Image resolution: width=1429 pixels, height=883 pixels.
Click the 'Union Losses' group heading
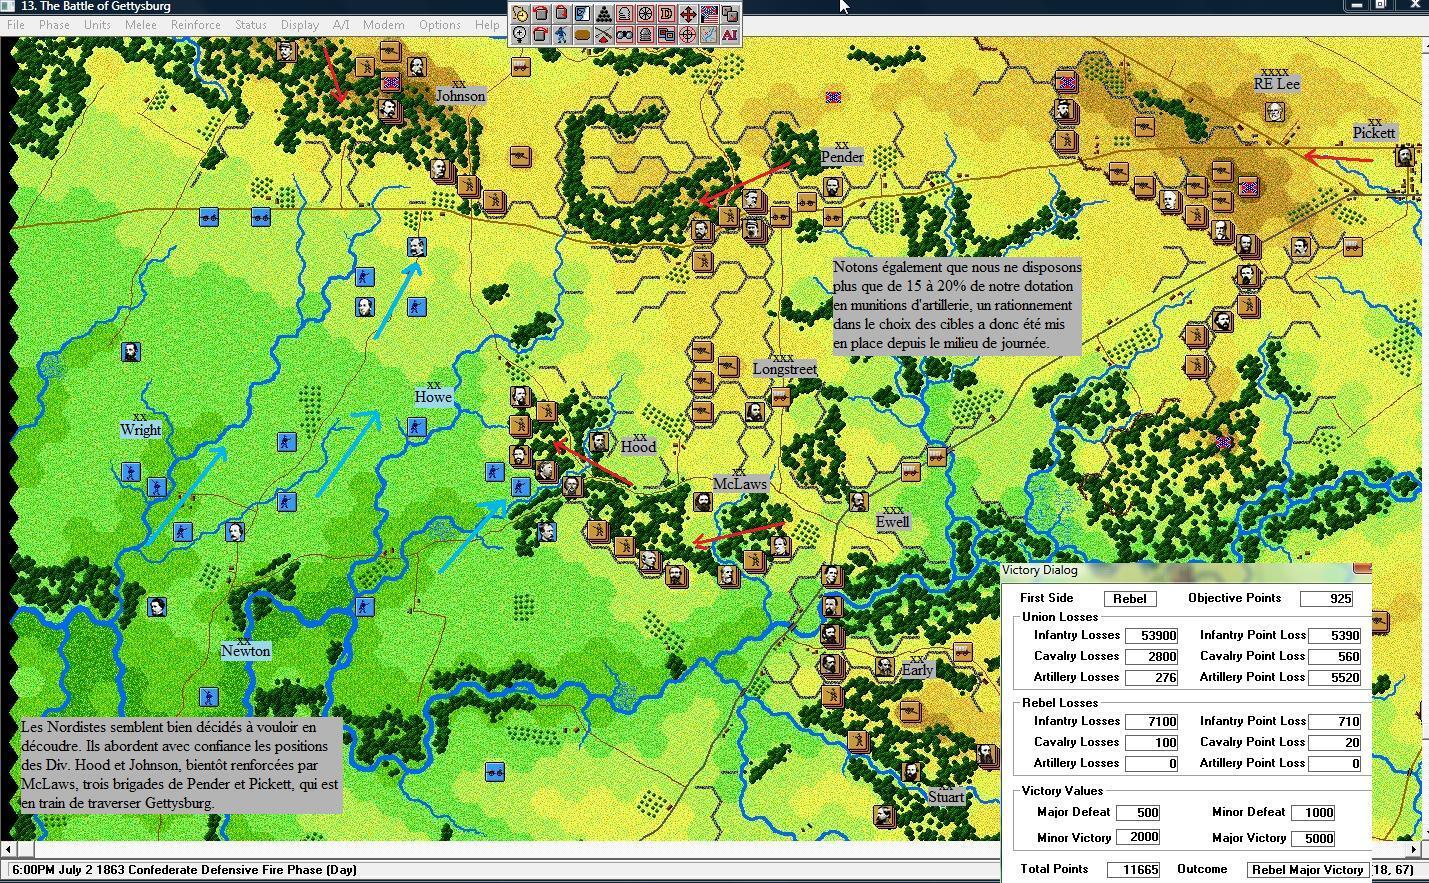pos(1060,617)
